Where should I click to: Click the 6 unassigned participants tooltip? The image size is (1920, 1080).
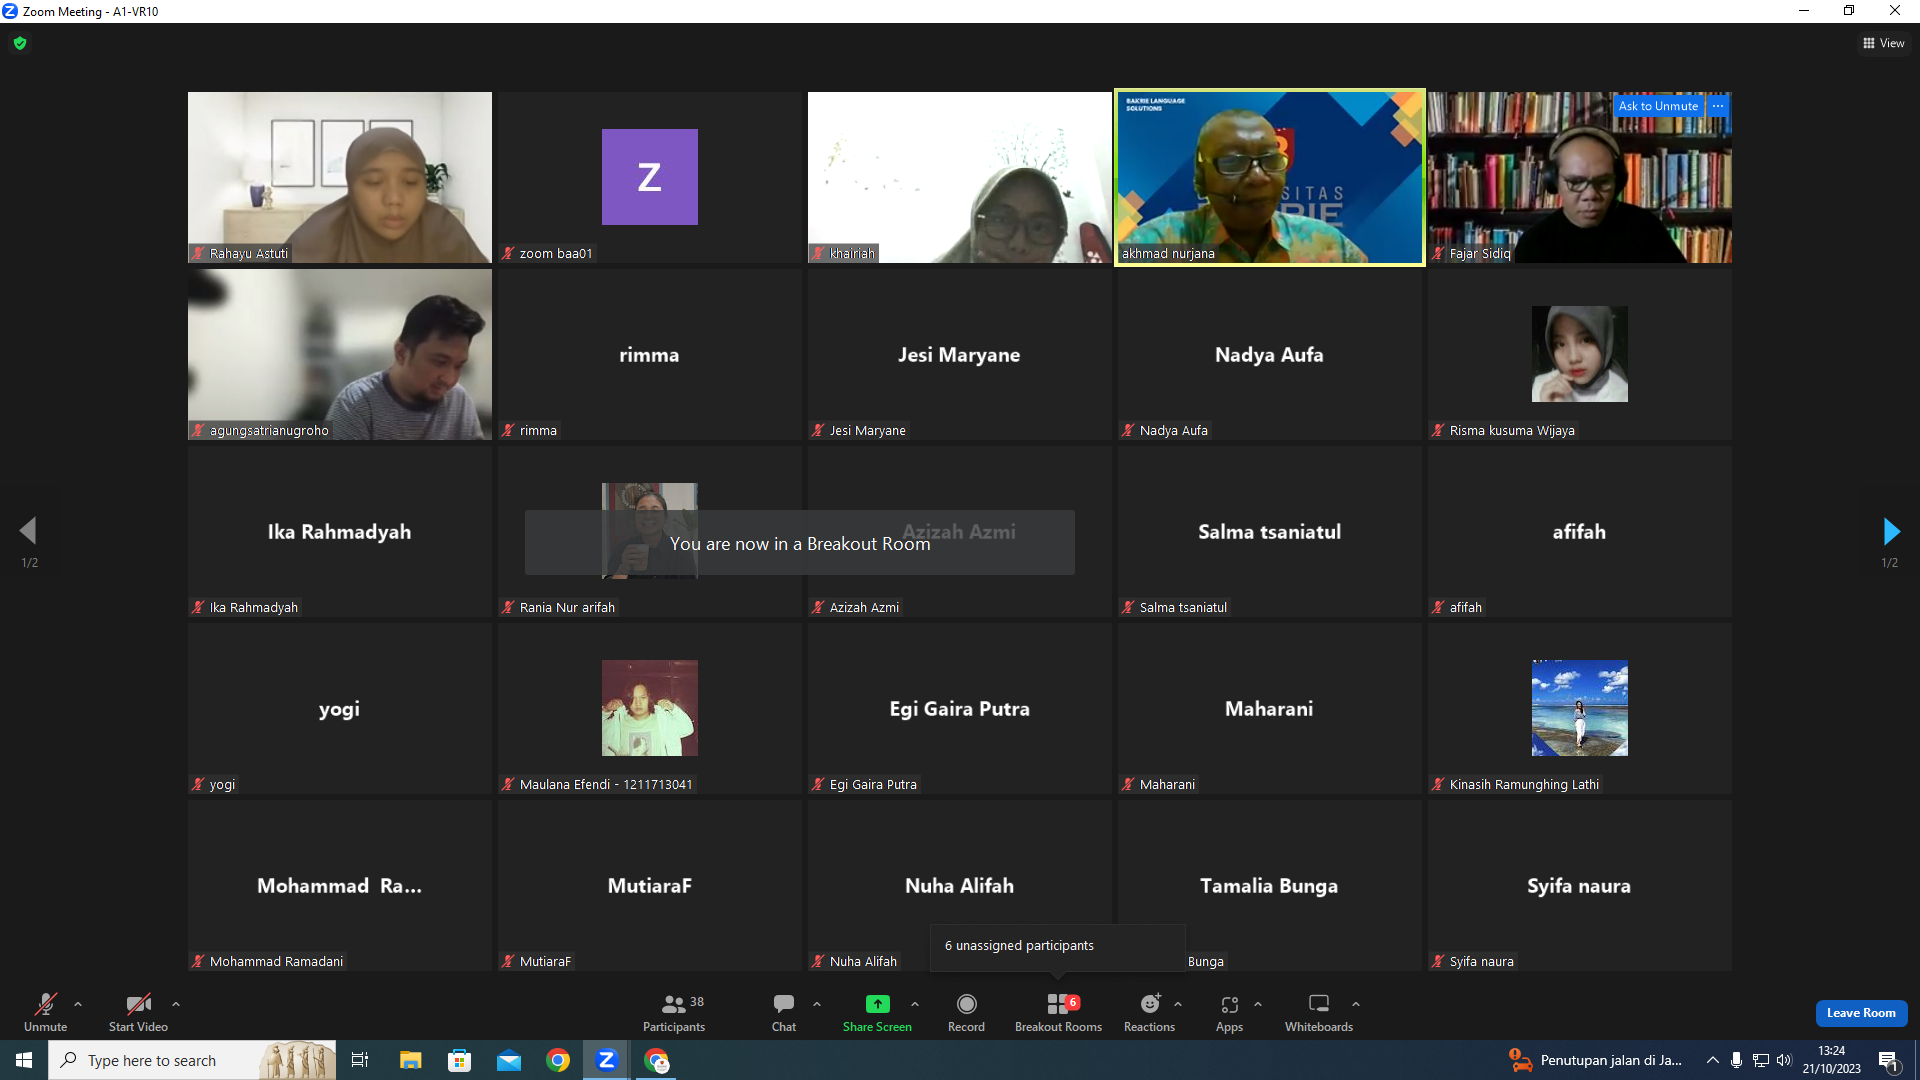point(1058,946)
